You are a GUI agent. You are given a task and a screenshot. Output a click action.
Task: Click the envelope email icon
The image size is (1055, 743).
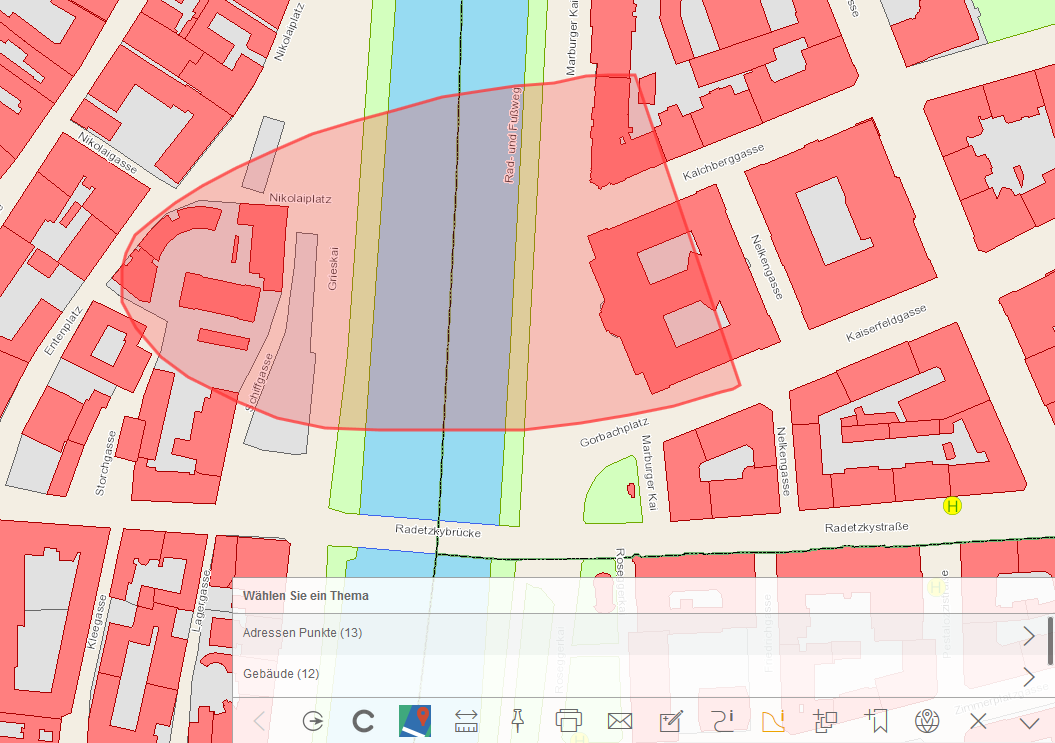620,721
